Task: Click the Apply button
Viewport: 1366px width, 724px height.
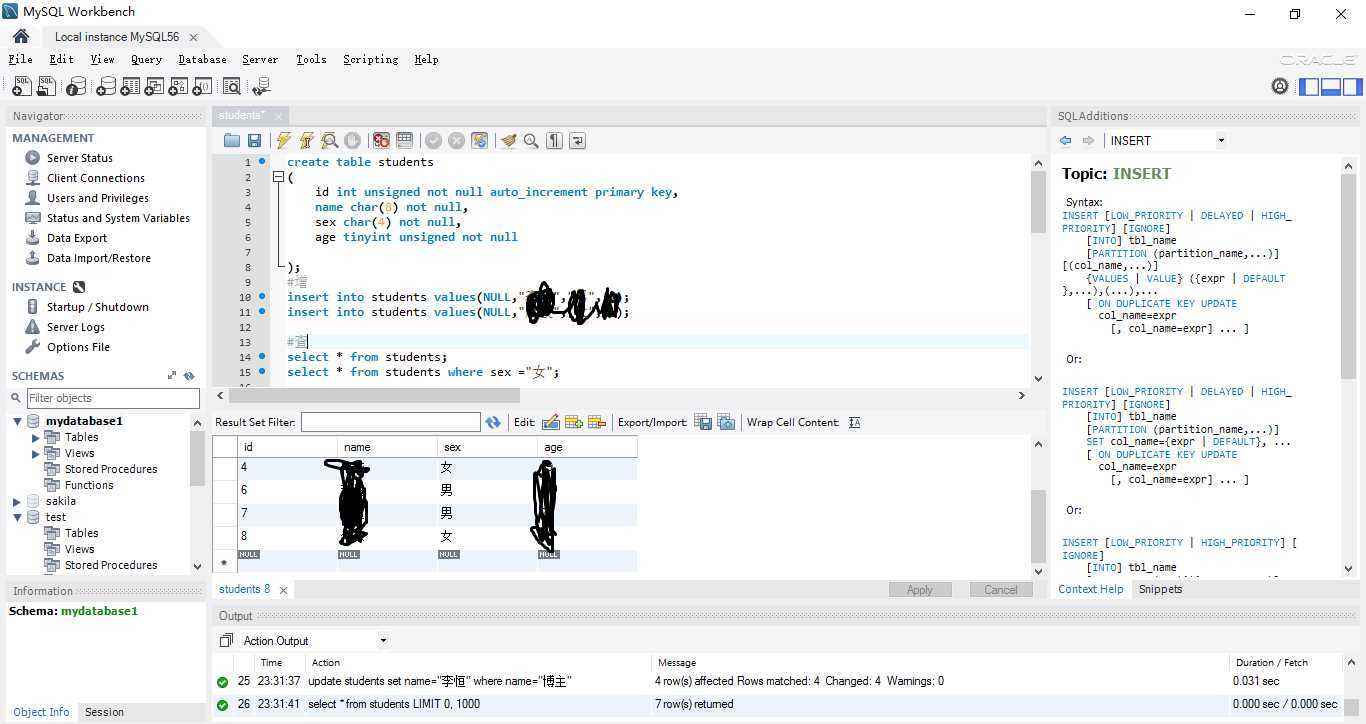Action: click(920, 590)
